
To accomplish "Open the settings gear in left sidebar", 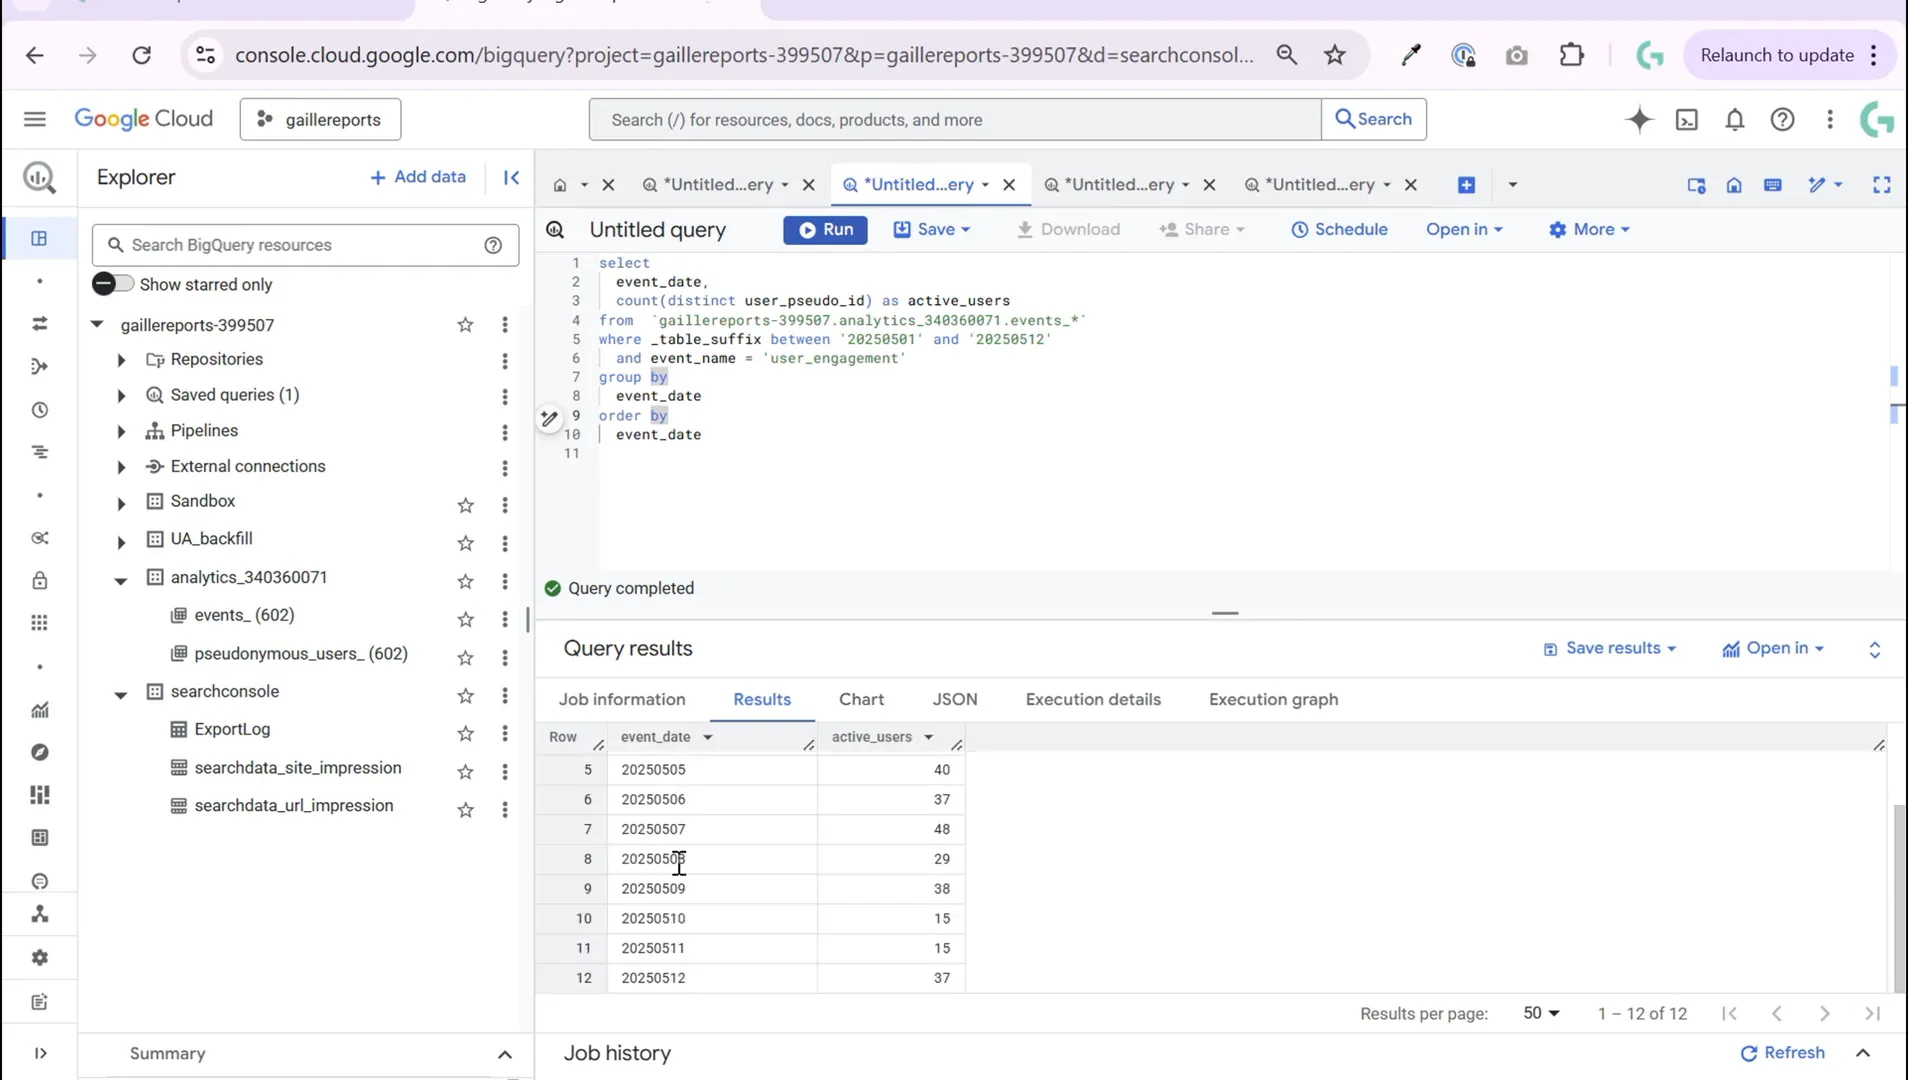I will (40, 957).
